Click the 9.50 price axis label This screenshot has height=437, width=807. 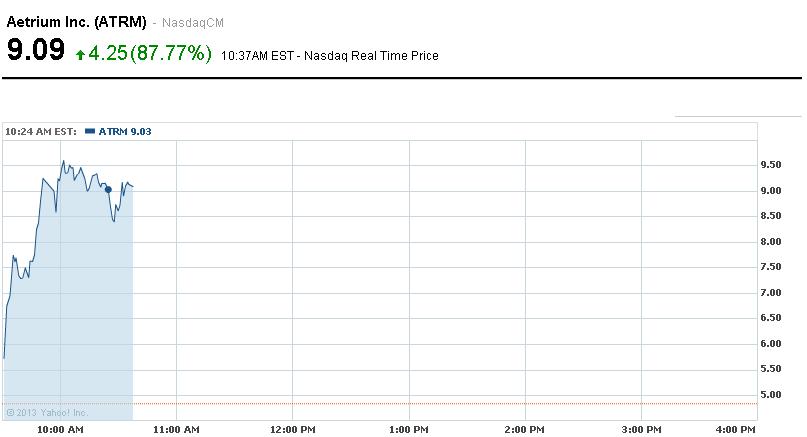tap(777, 165)
